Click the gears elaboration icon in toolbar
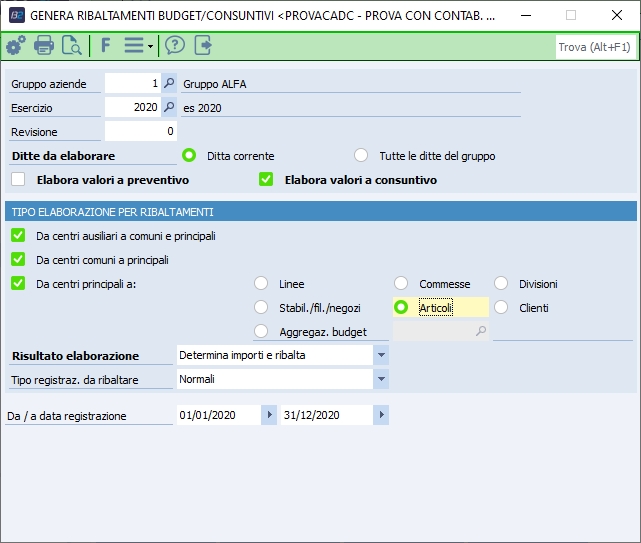 tap(16, 46)
